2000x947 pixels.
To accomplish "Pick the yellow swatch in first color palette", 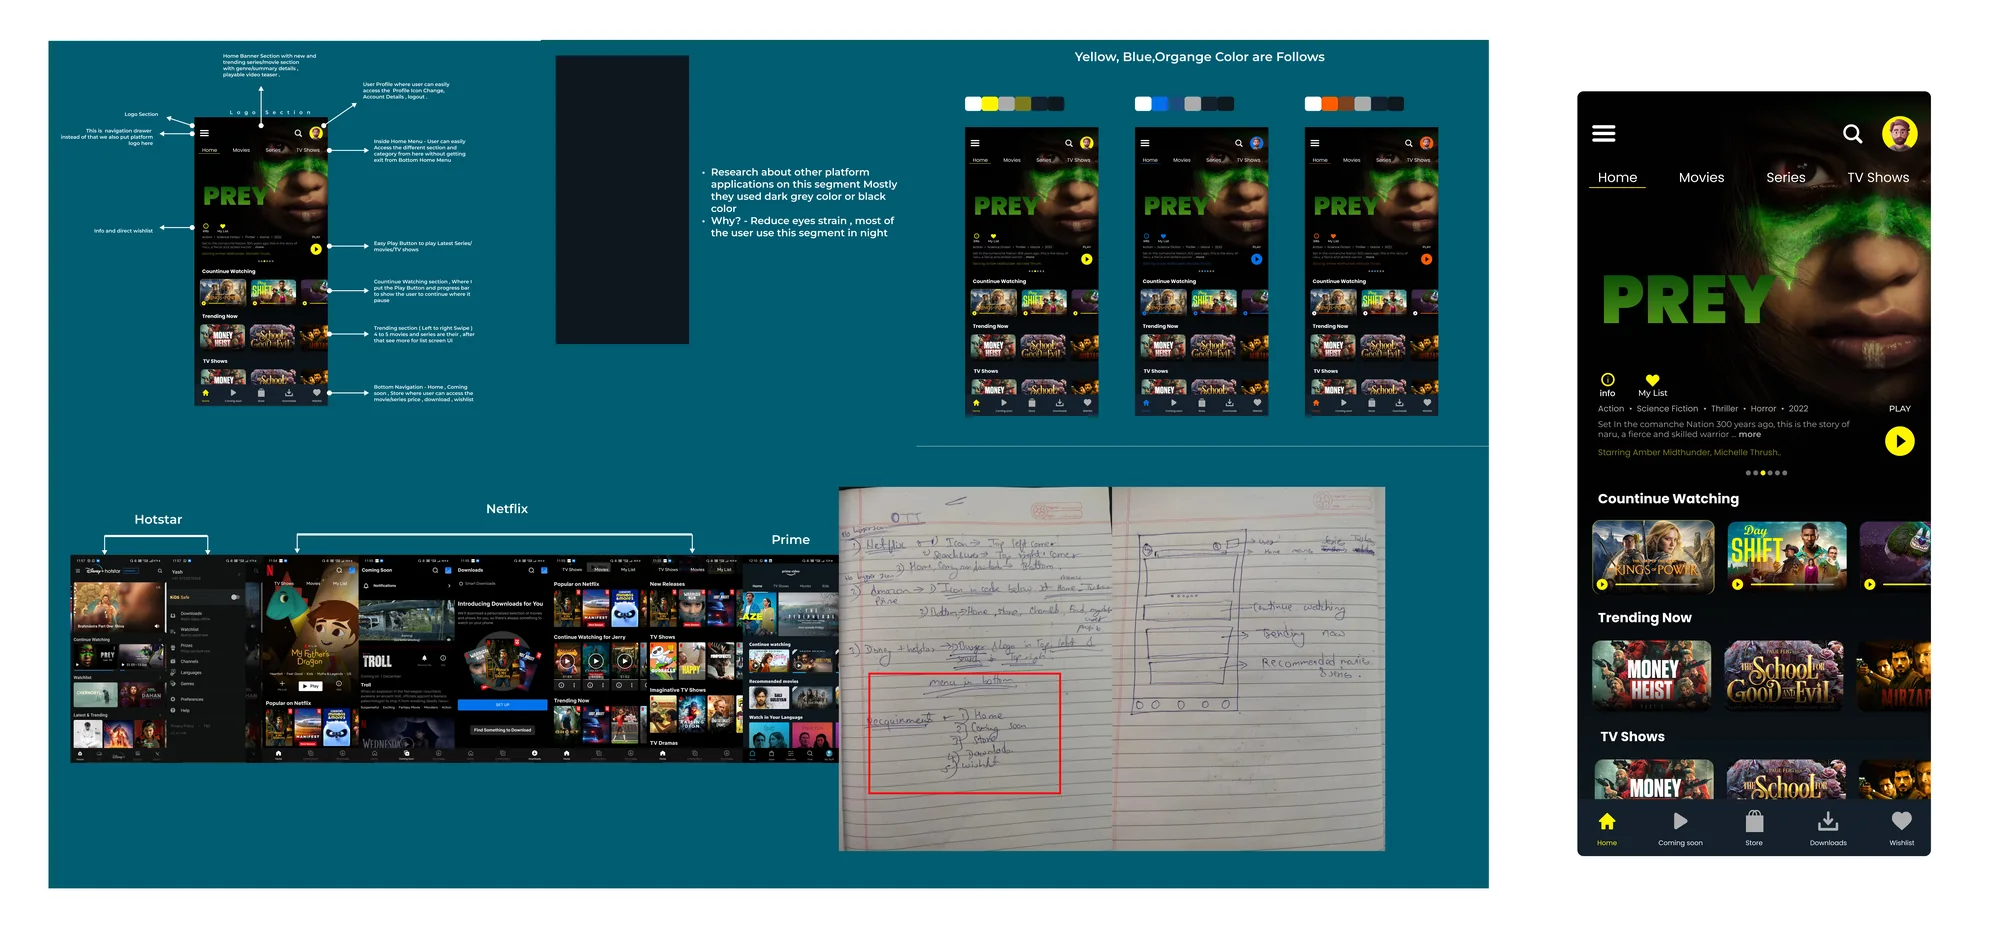I will pyautogui.click(x=989, y=104).
